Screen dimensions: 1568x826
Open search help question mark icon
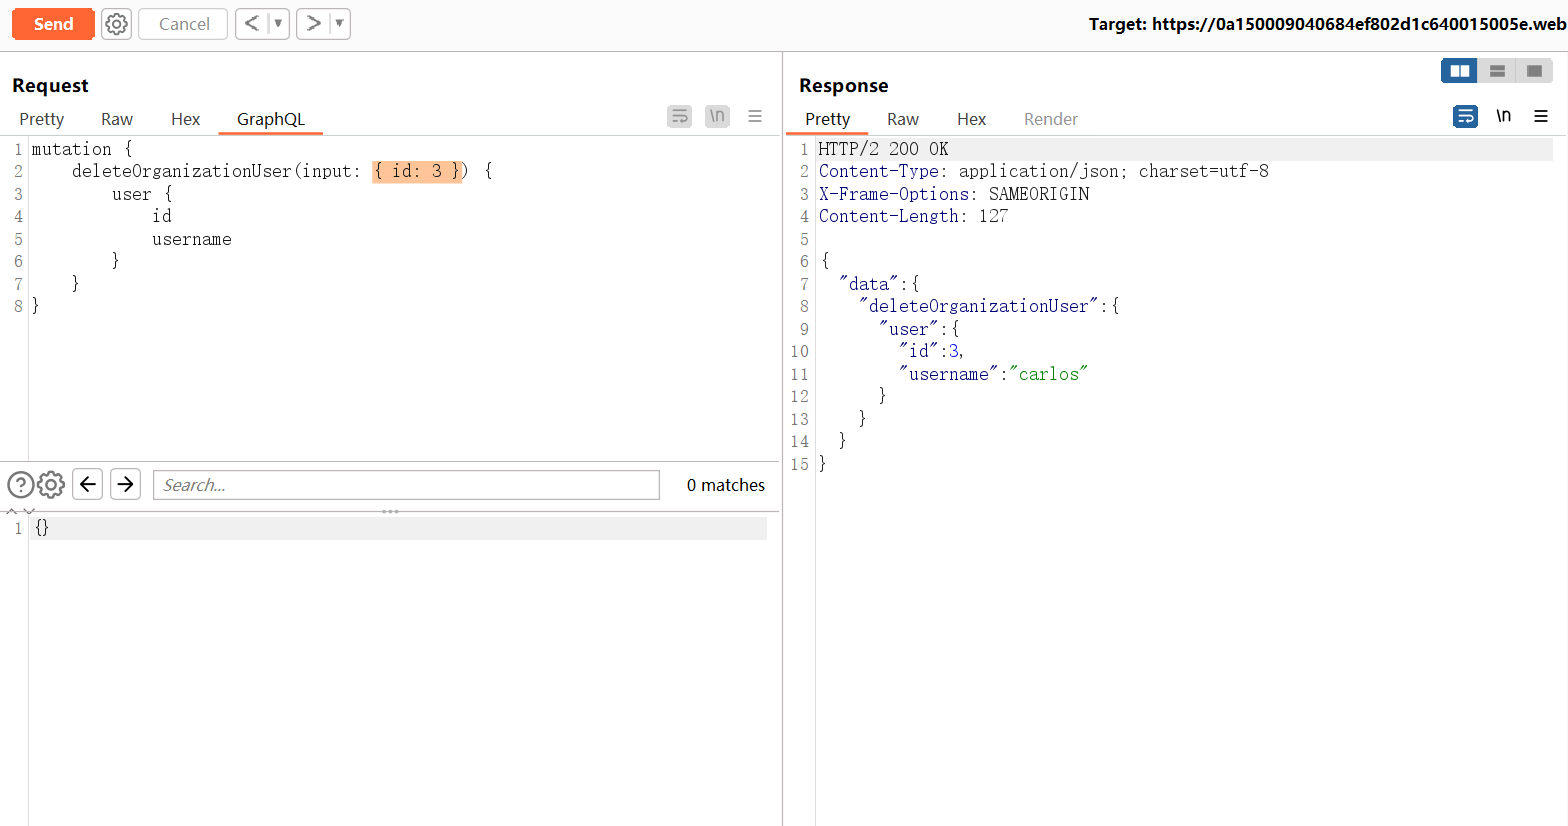pos(20,485)
